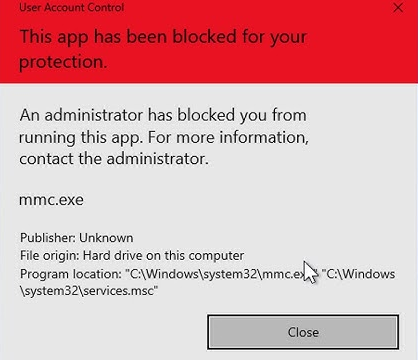Click the \system32\services.msc path text
The image size is (418, 360).
coord(89,291)
